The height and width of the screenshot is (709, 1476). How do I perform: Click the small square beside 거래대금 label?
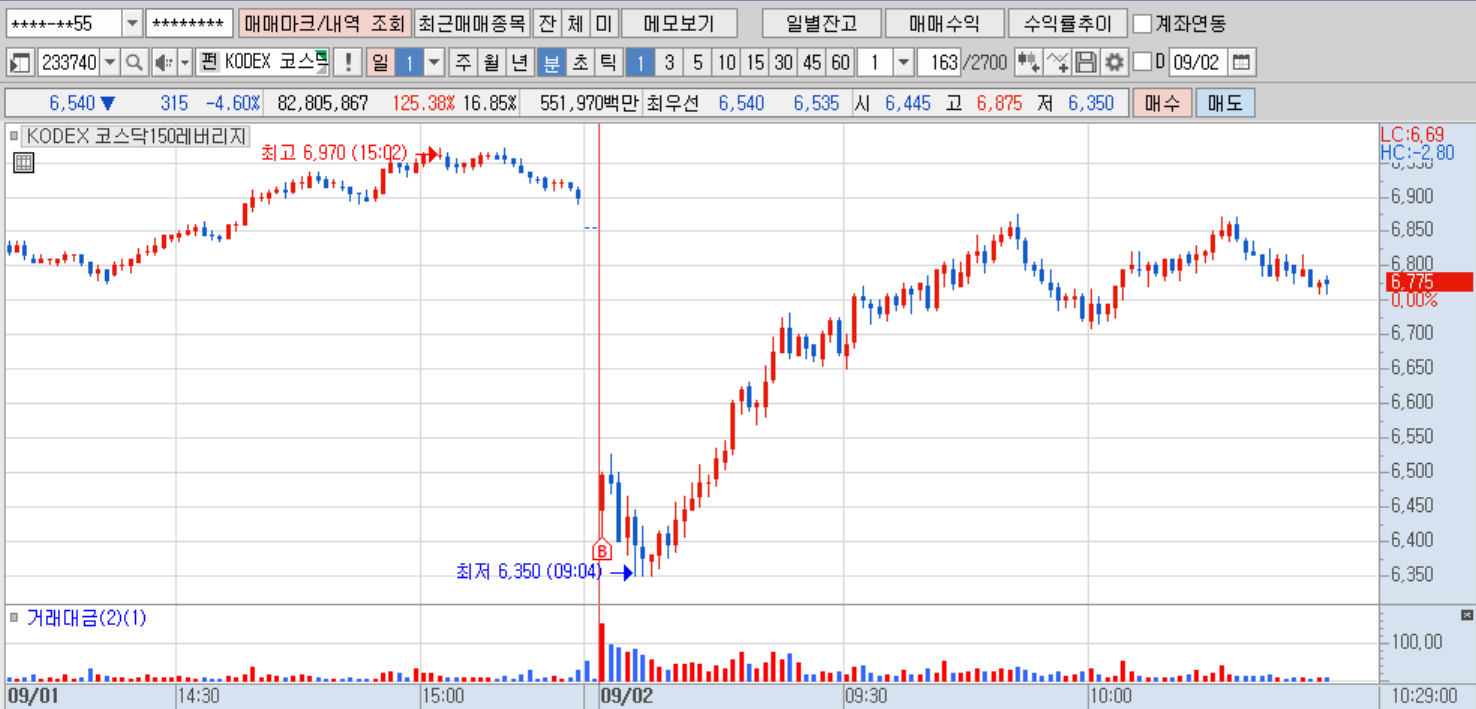pyautogui.click(x=13, y=618)
